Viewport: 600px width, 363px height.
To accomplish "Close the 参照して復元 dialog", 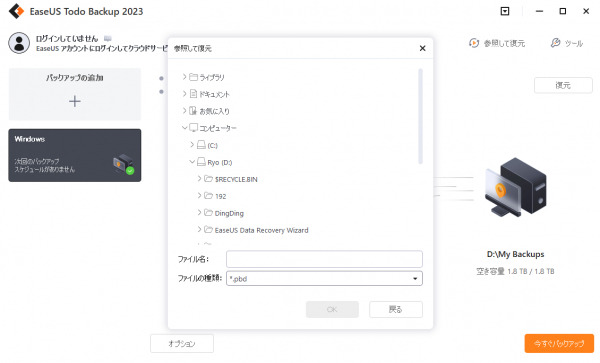I will (422, 48).
